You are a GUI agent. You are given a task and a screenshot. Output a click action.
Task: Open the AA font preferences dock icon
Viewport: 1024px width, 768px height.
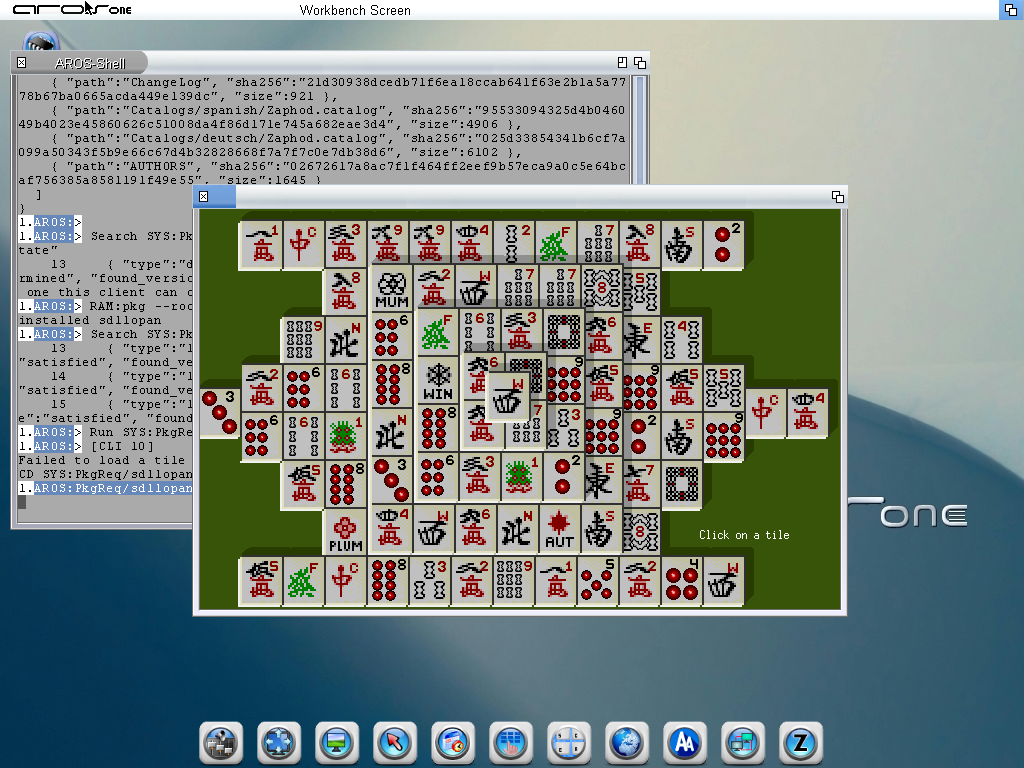pos(684,743)
